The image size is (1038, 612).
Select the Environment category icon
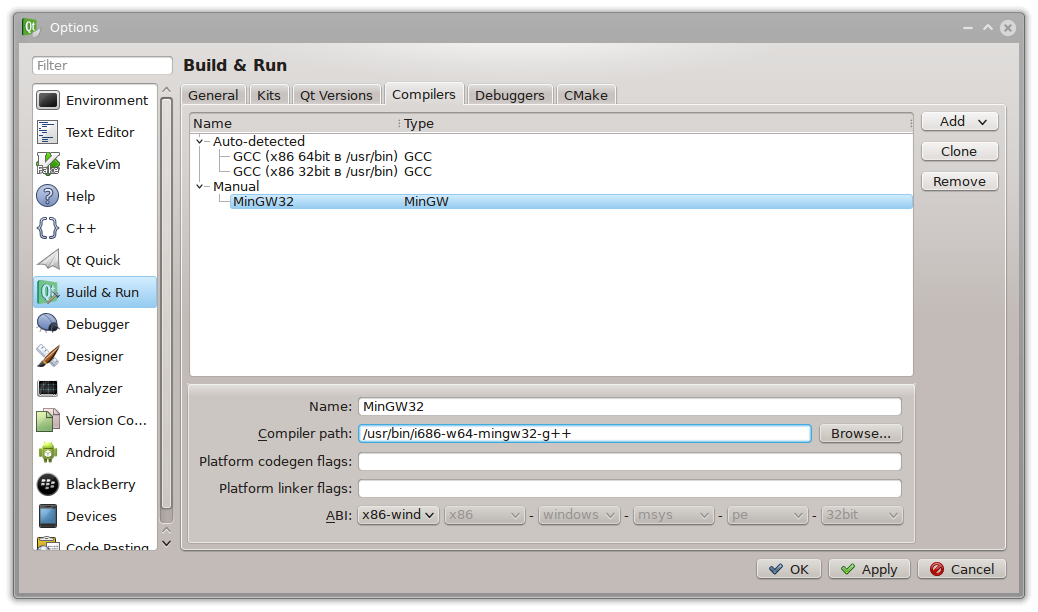point(48,100)
